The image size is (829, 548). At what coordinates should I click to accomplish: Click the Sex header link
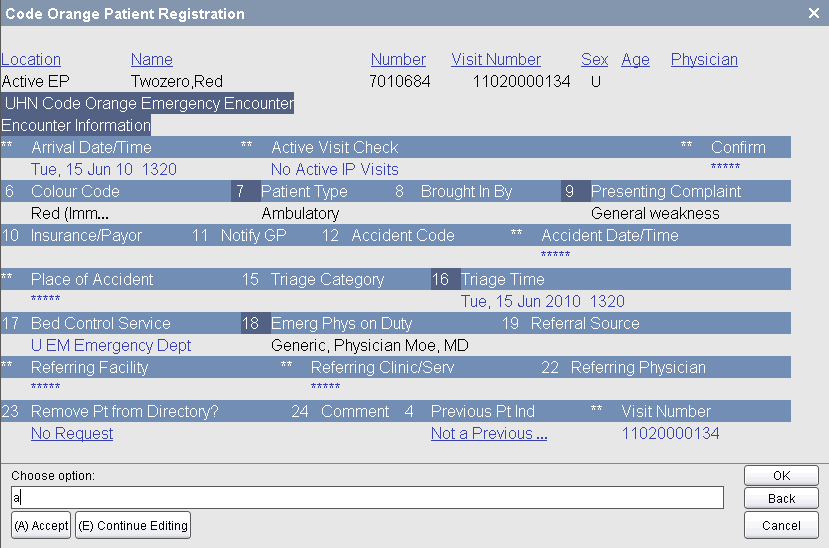tap(595, 60)
